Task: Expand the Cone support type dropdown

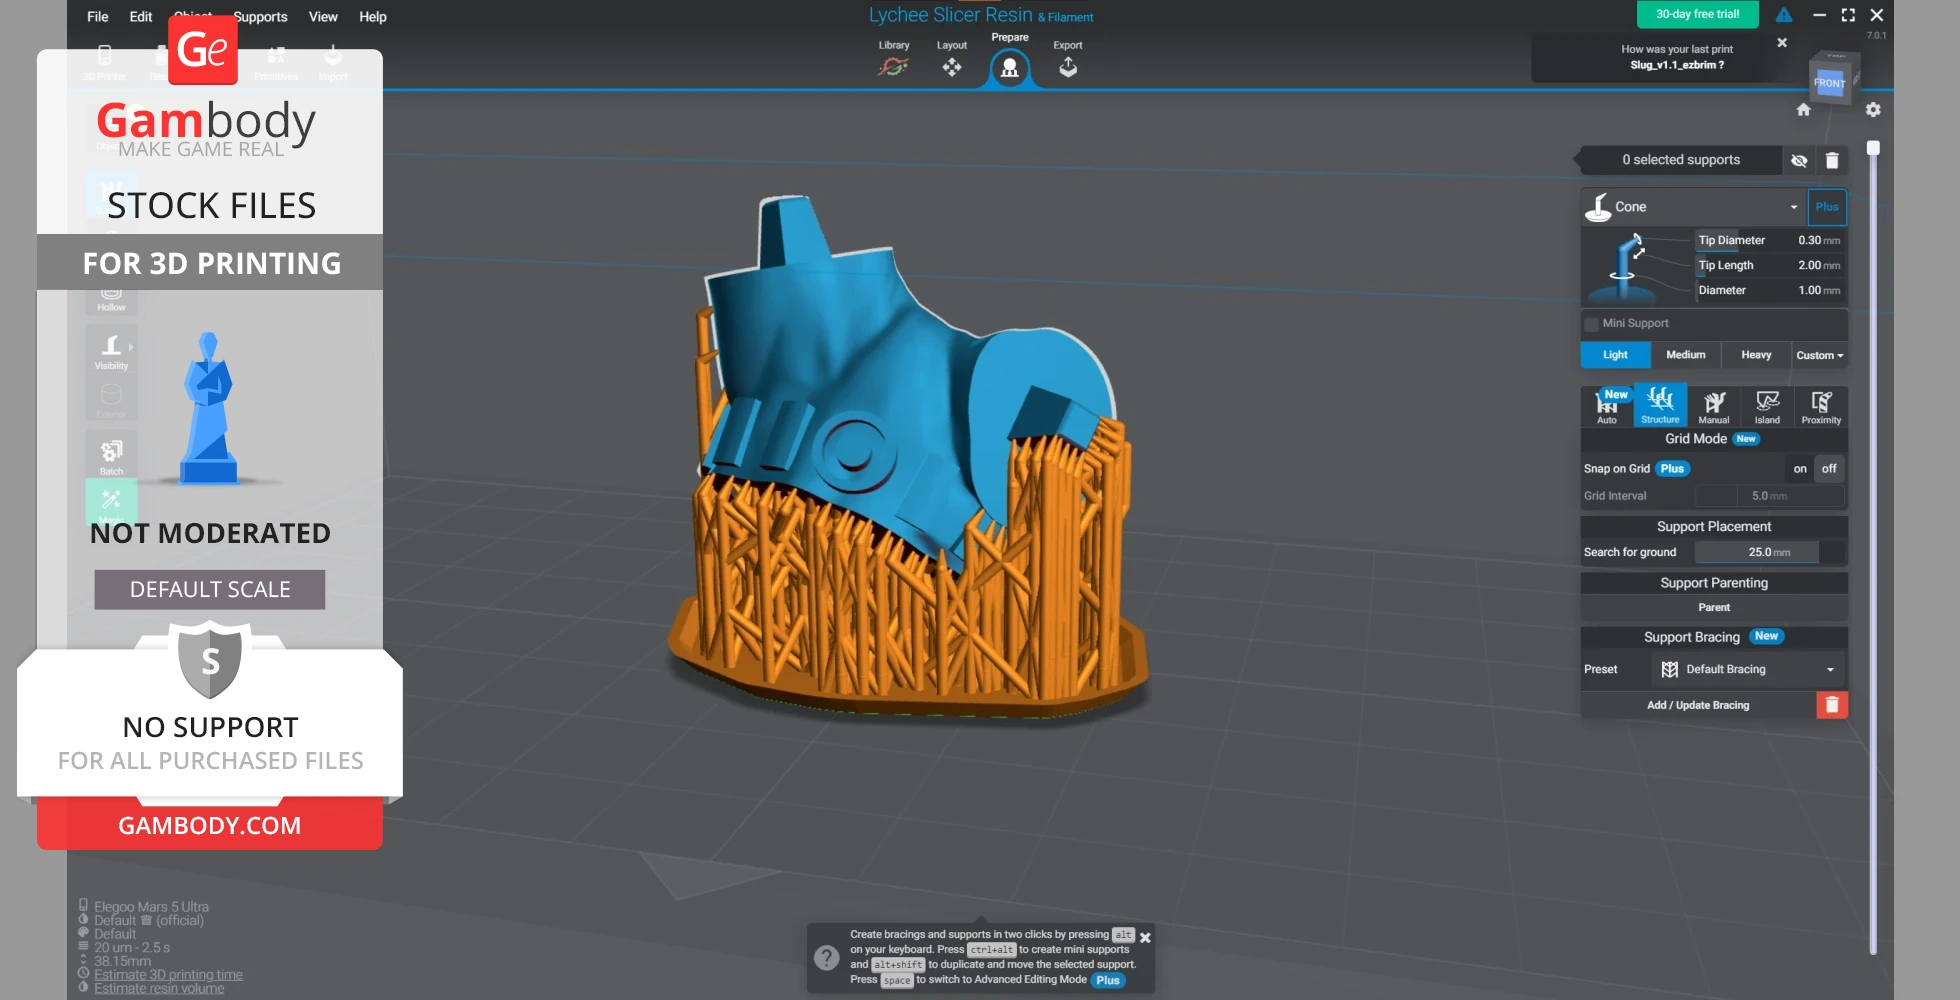Action: [x=1793, y=207]
